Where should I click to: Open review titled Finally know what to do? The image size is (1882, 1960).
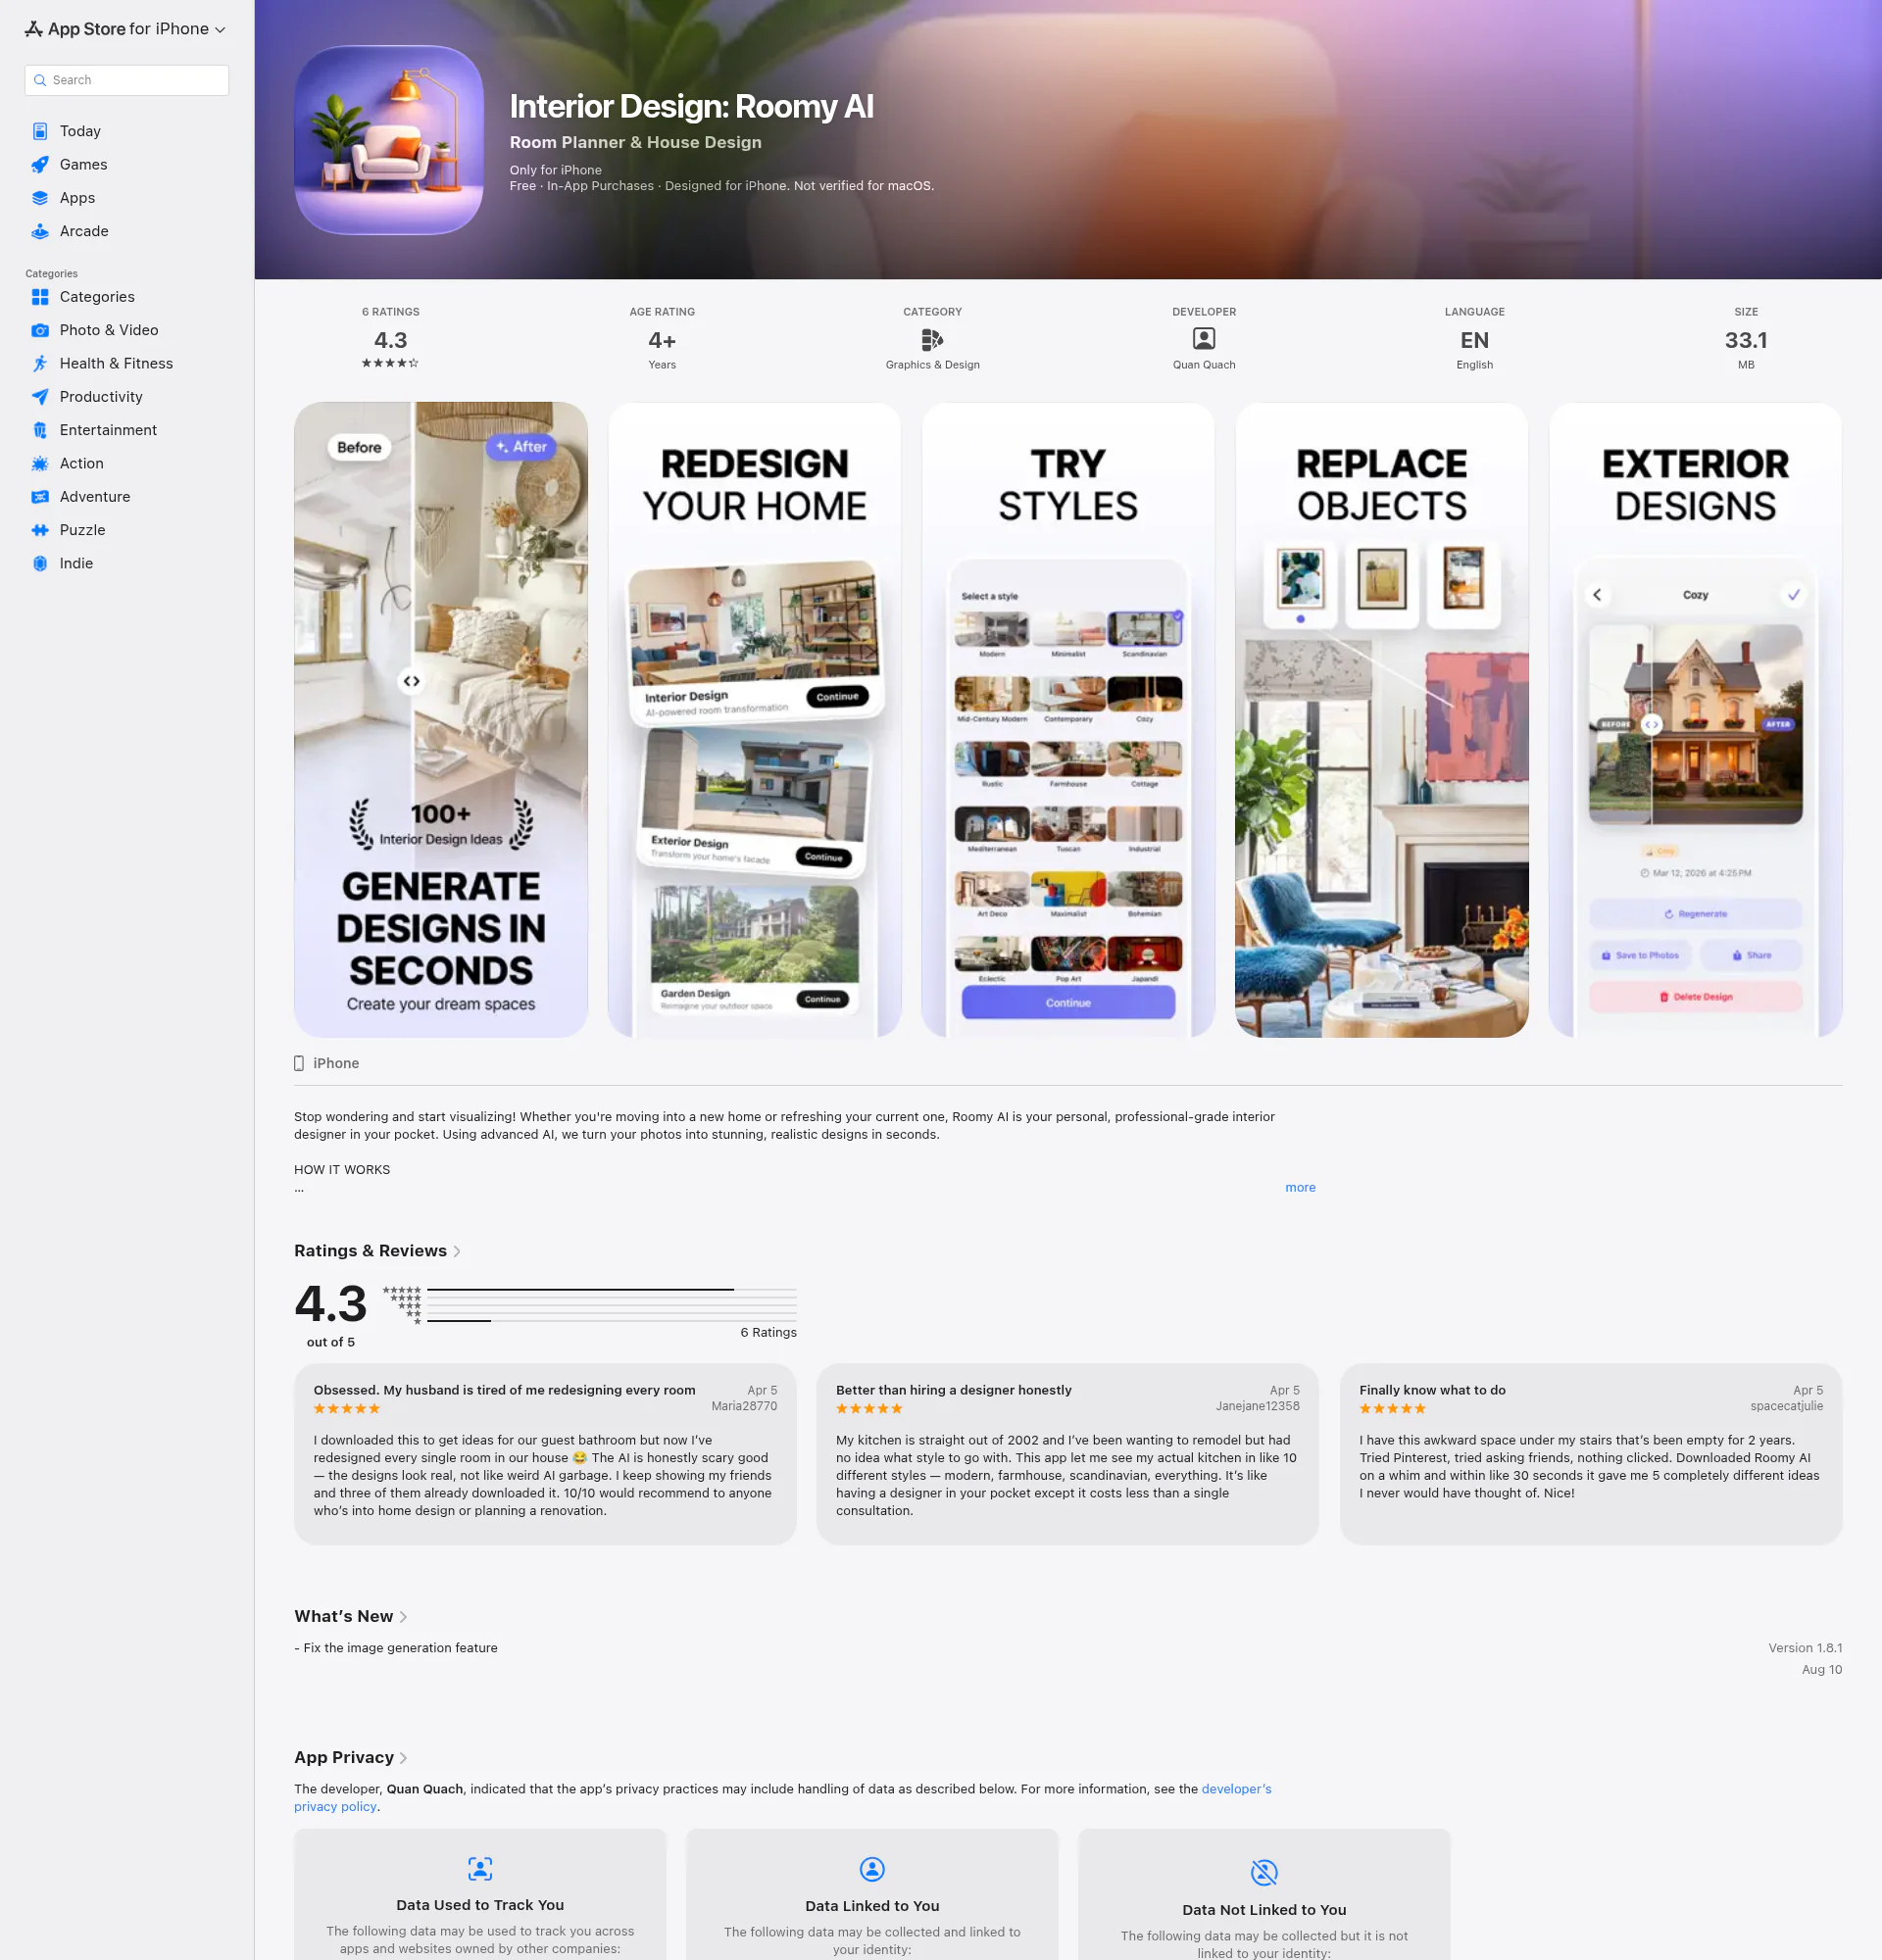click(x=1591, y=1454)
